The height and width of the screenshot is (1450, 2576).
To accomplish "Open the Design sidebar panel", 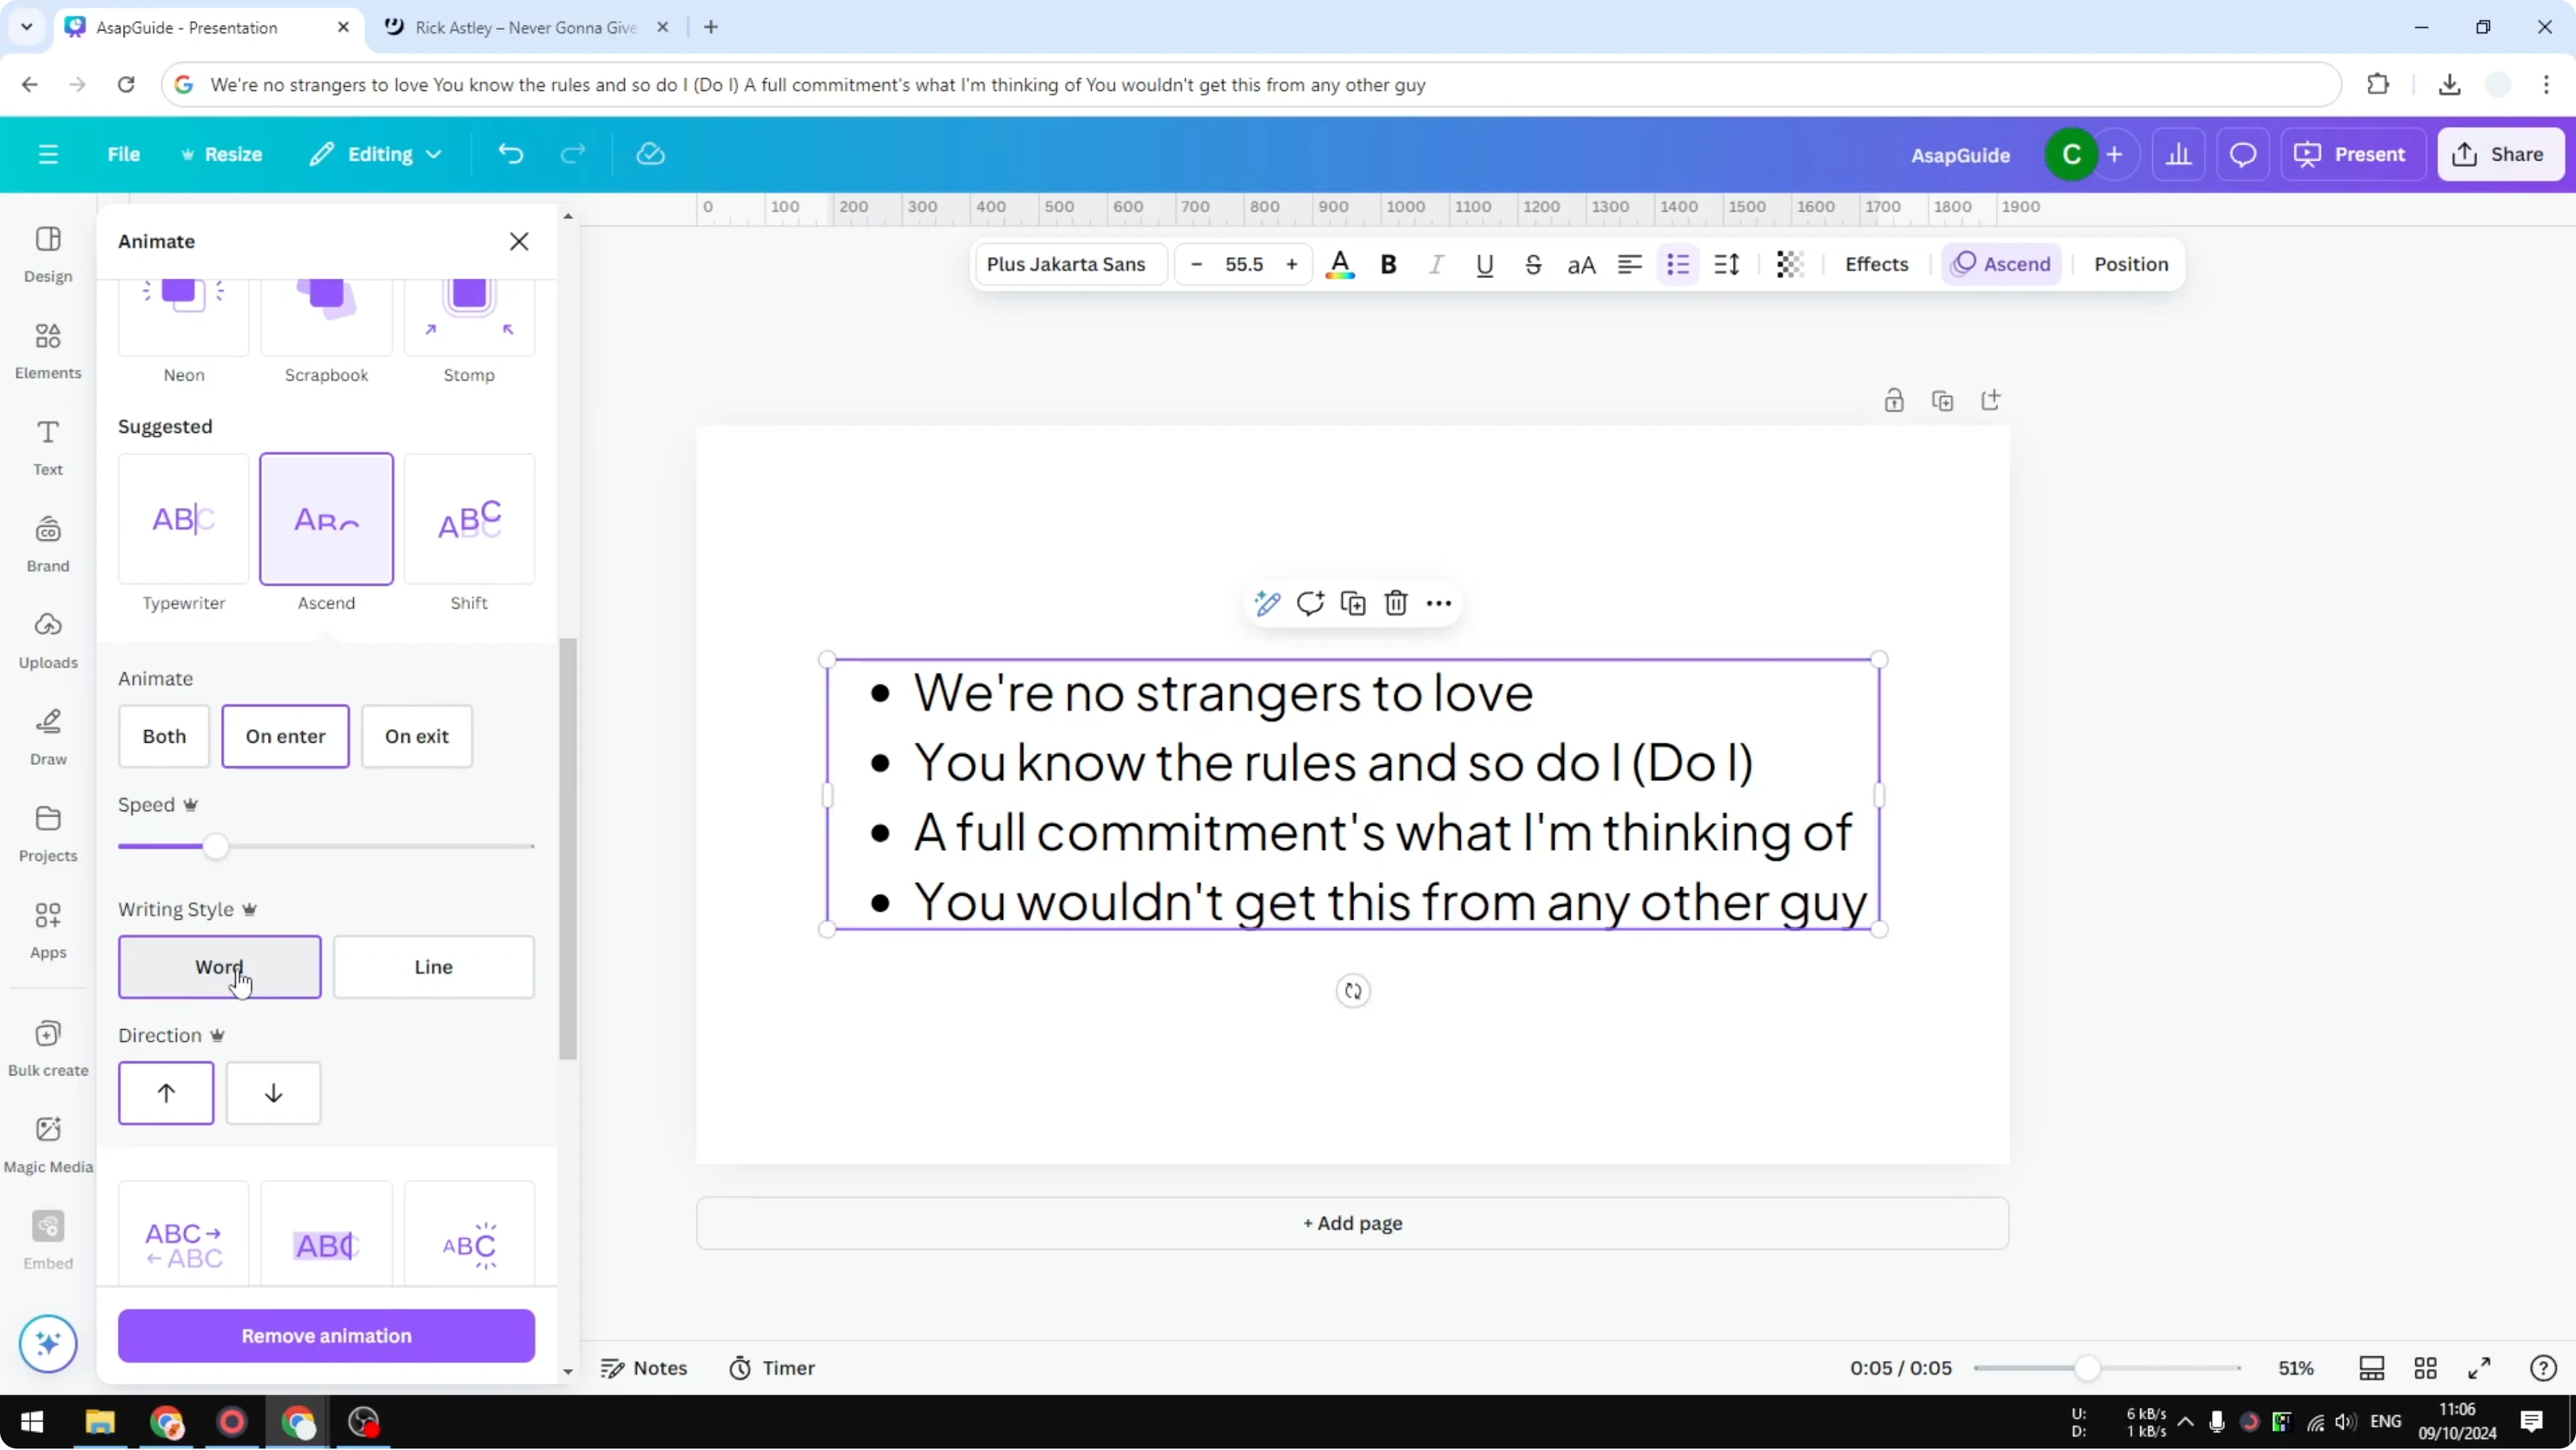I will pos(48,254).
